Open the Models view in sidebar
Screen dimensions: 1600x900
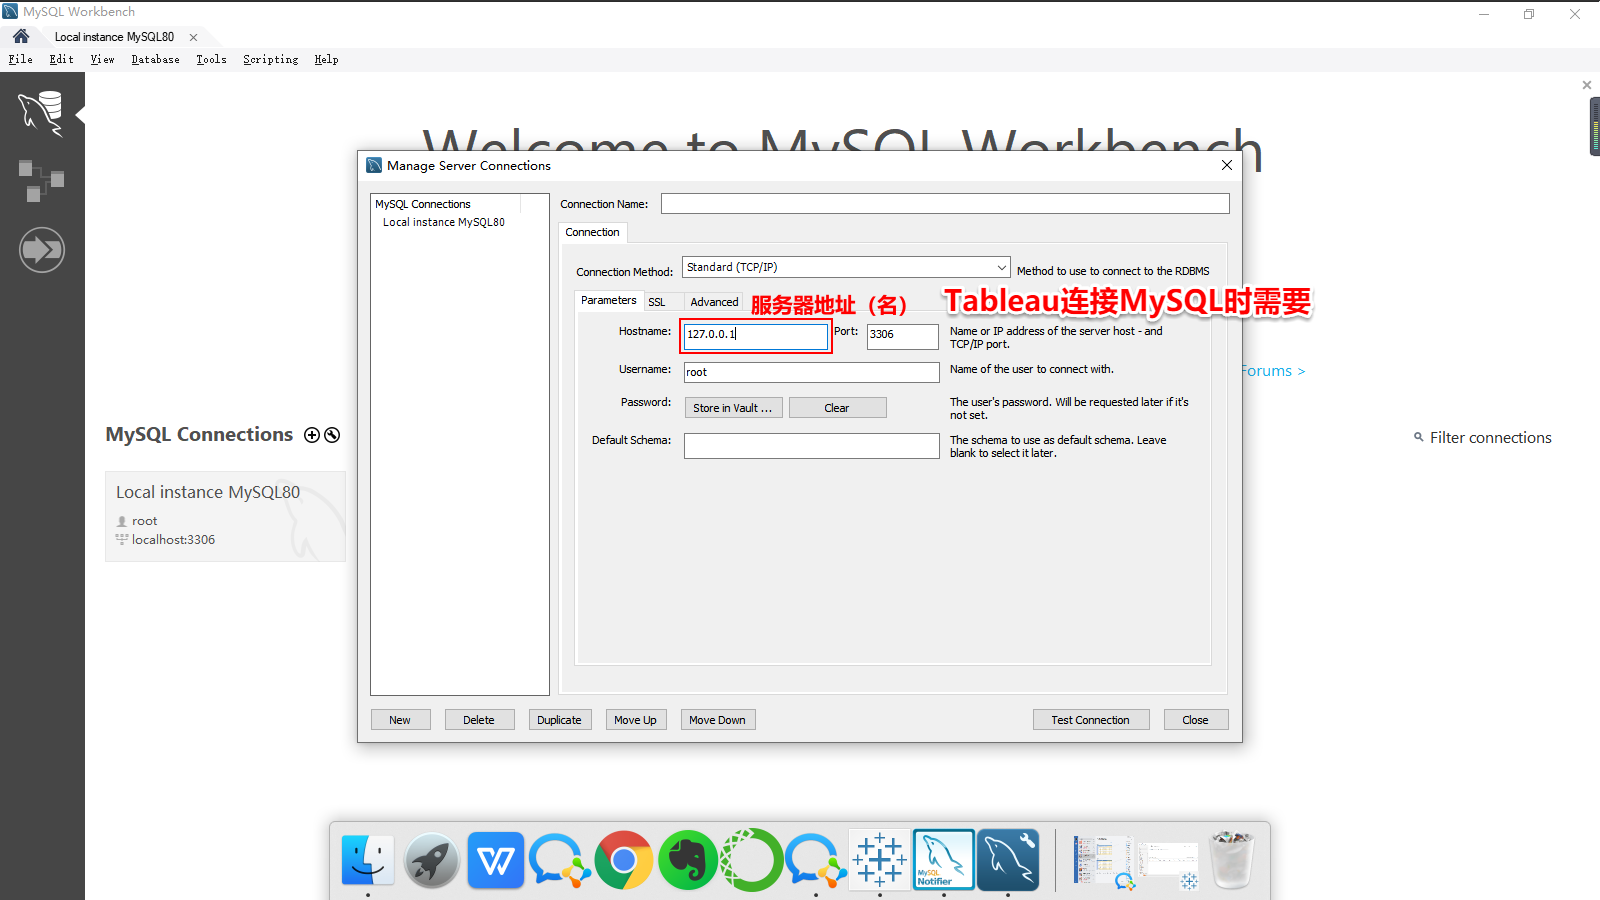click(x=41, y=181)
